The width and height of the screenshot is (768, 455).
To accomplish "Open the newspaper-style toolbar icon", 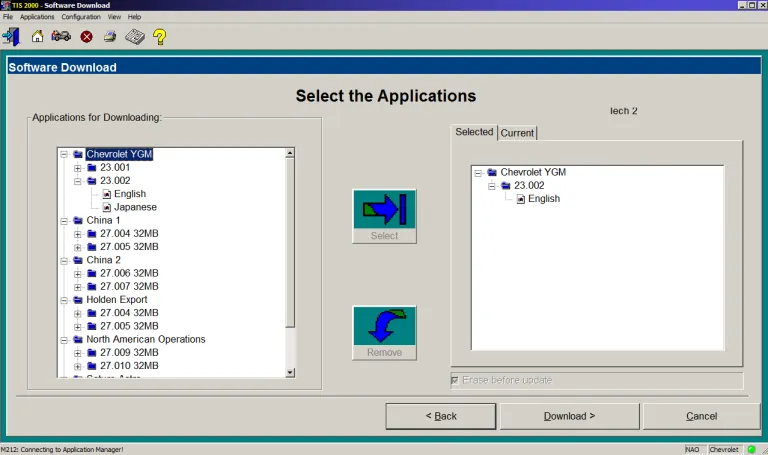I will [x=135, y=37].
